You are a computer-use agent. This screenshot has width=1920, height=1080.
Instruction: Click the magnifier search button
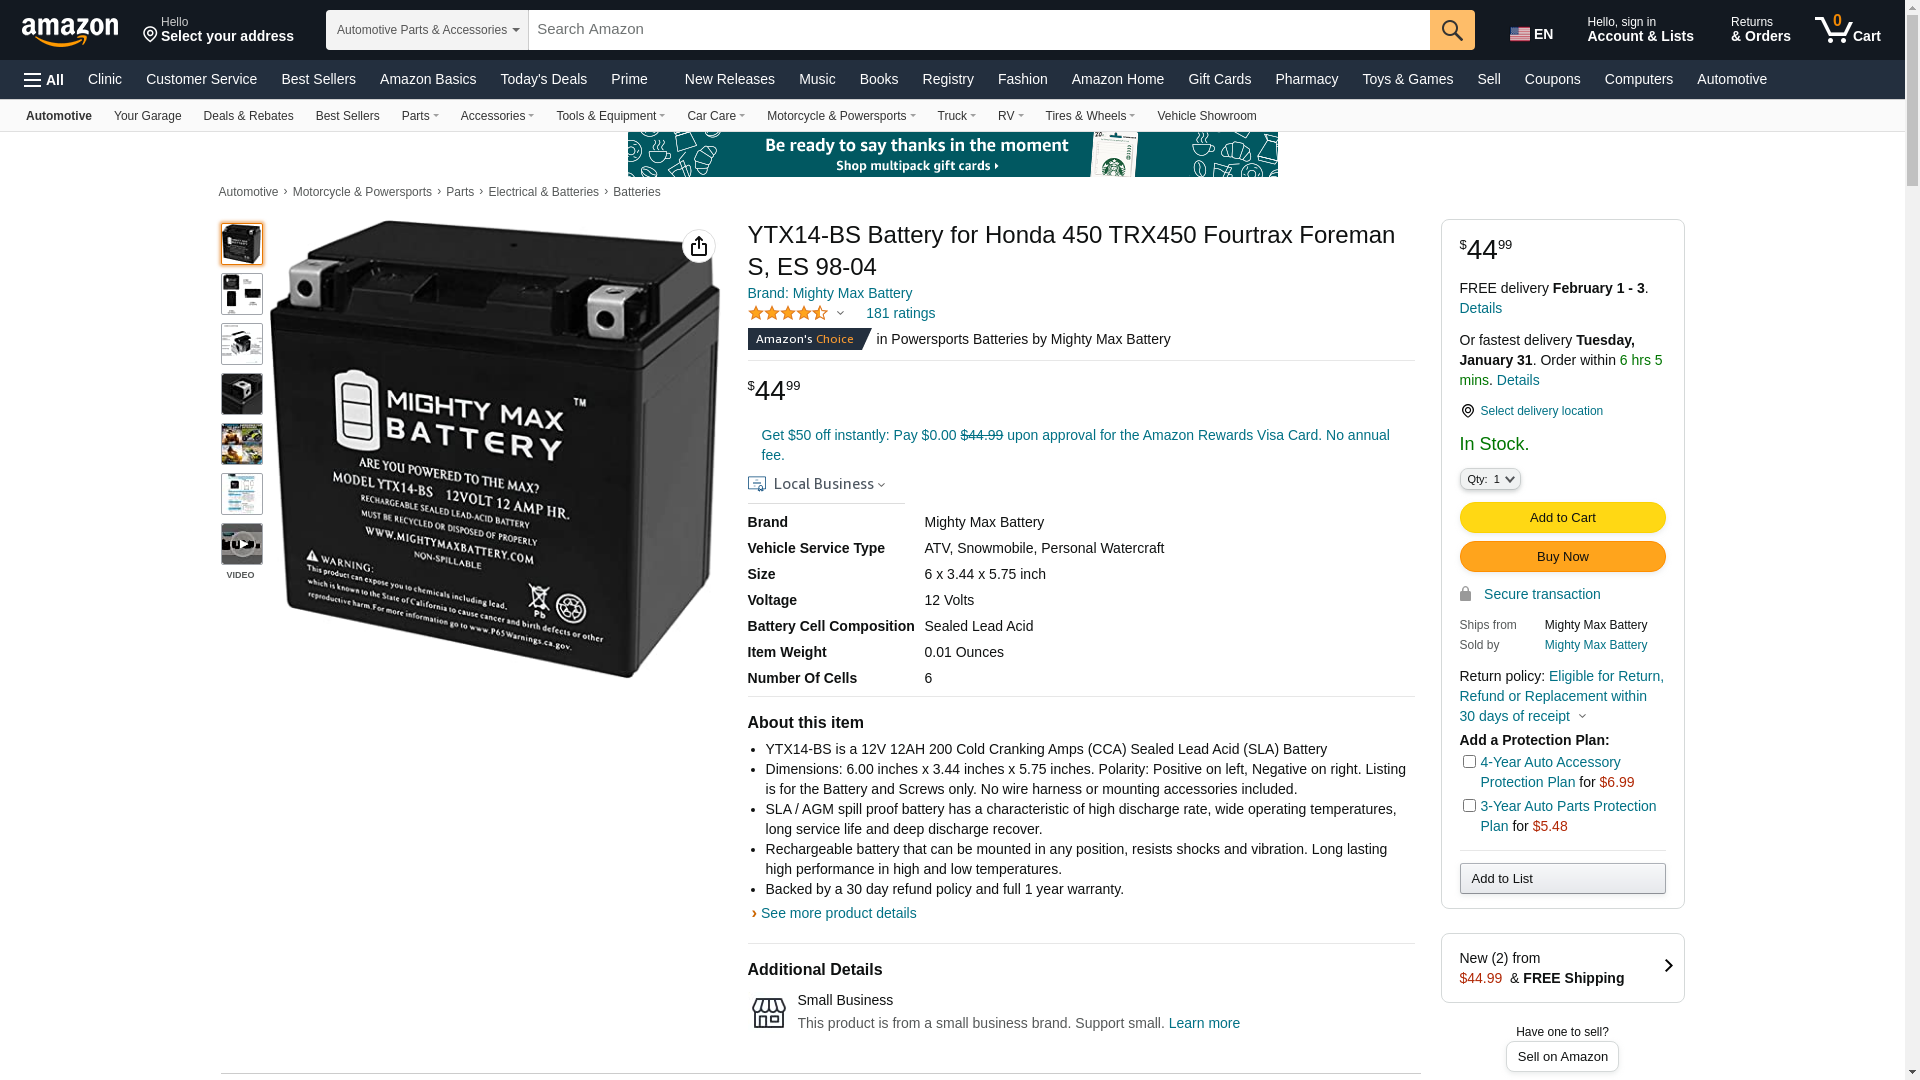(1452, 30)
